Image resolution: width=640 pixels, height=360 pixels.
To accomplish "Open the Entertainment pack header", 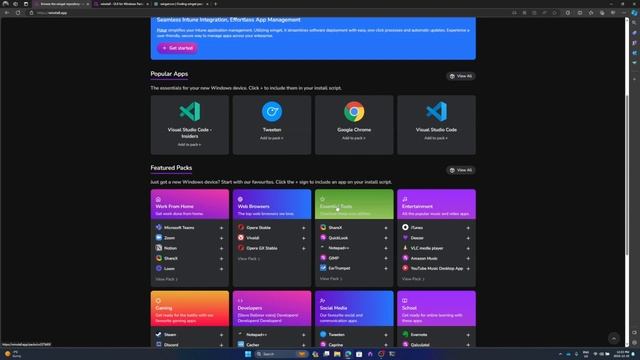I will [436, 204].
